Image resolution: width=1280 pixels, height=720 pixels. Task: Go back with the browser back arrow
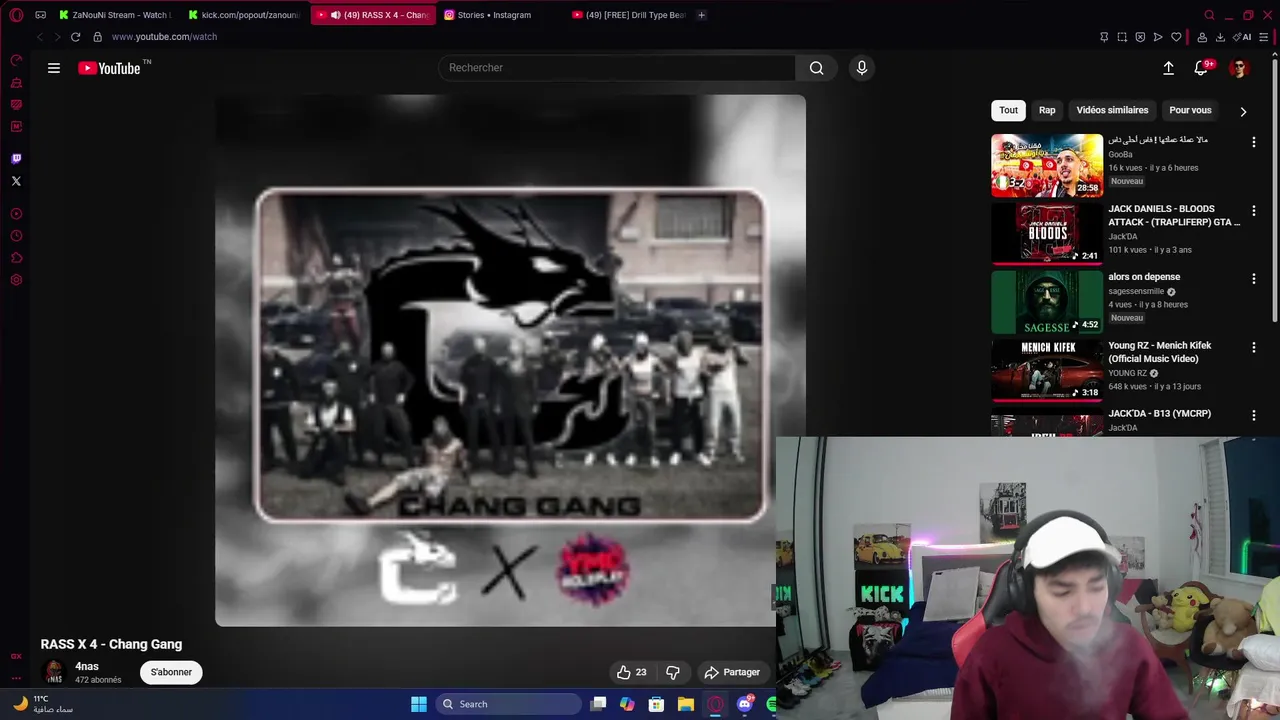[x=40, y=37]
